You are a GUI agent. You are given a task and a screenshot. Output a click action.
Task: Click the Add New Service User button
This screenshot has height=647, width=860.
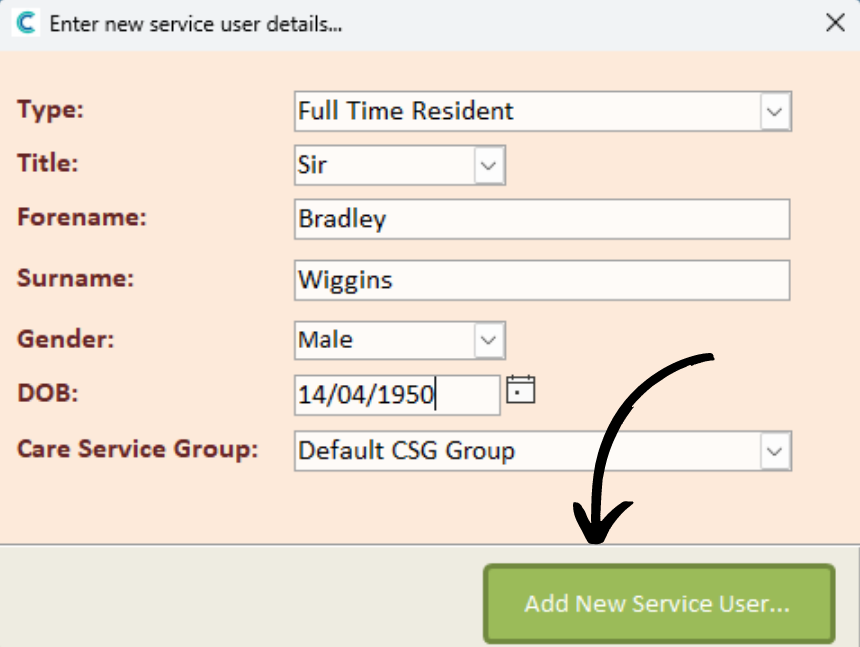[659, 603]
